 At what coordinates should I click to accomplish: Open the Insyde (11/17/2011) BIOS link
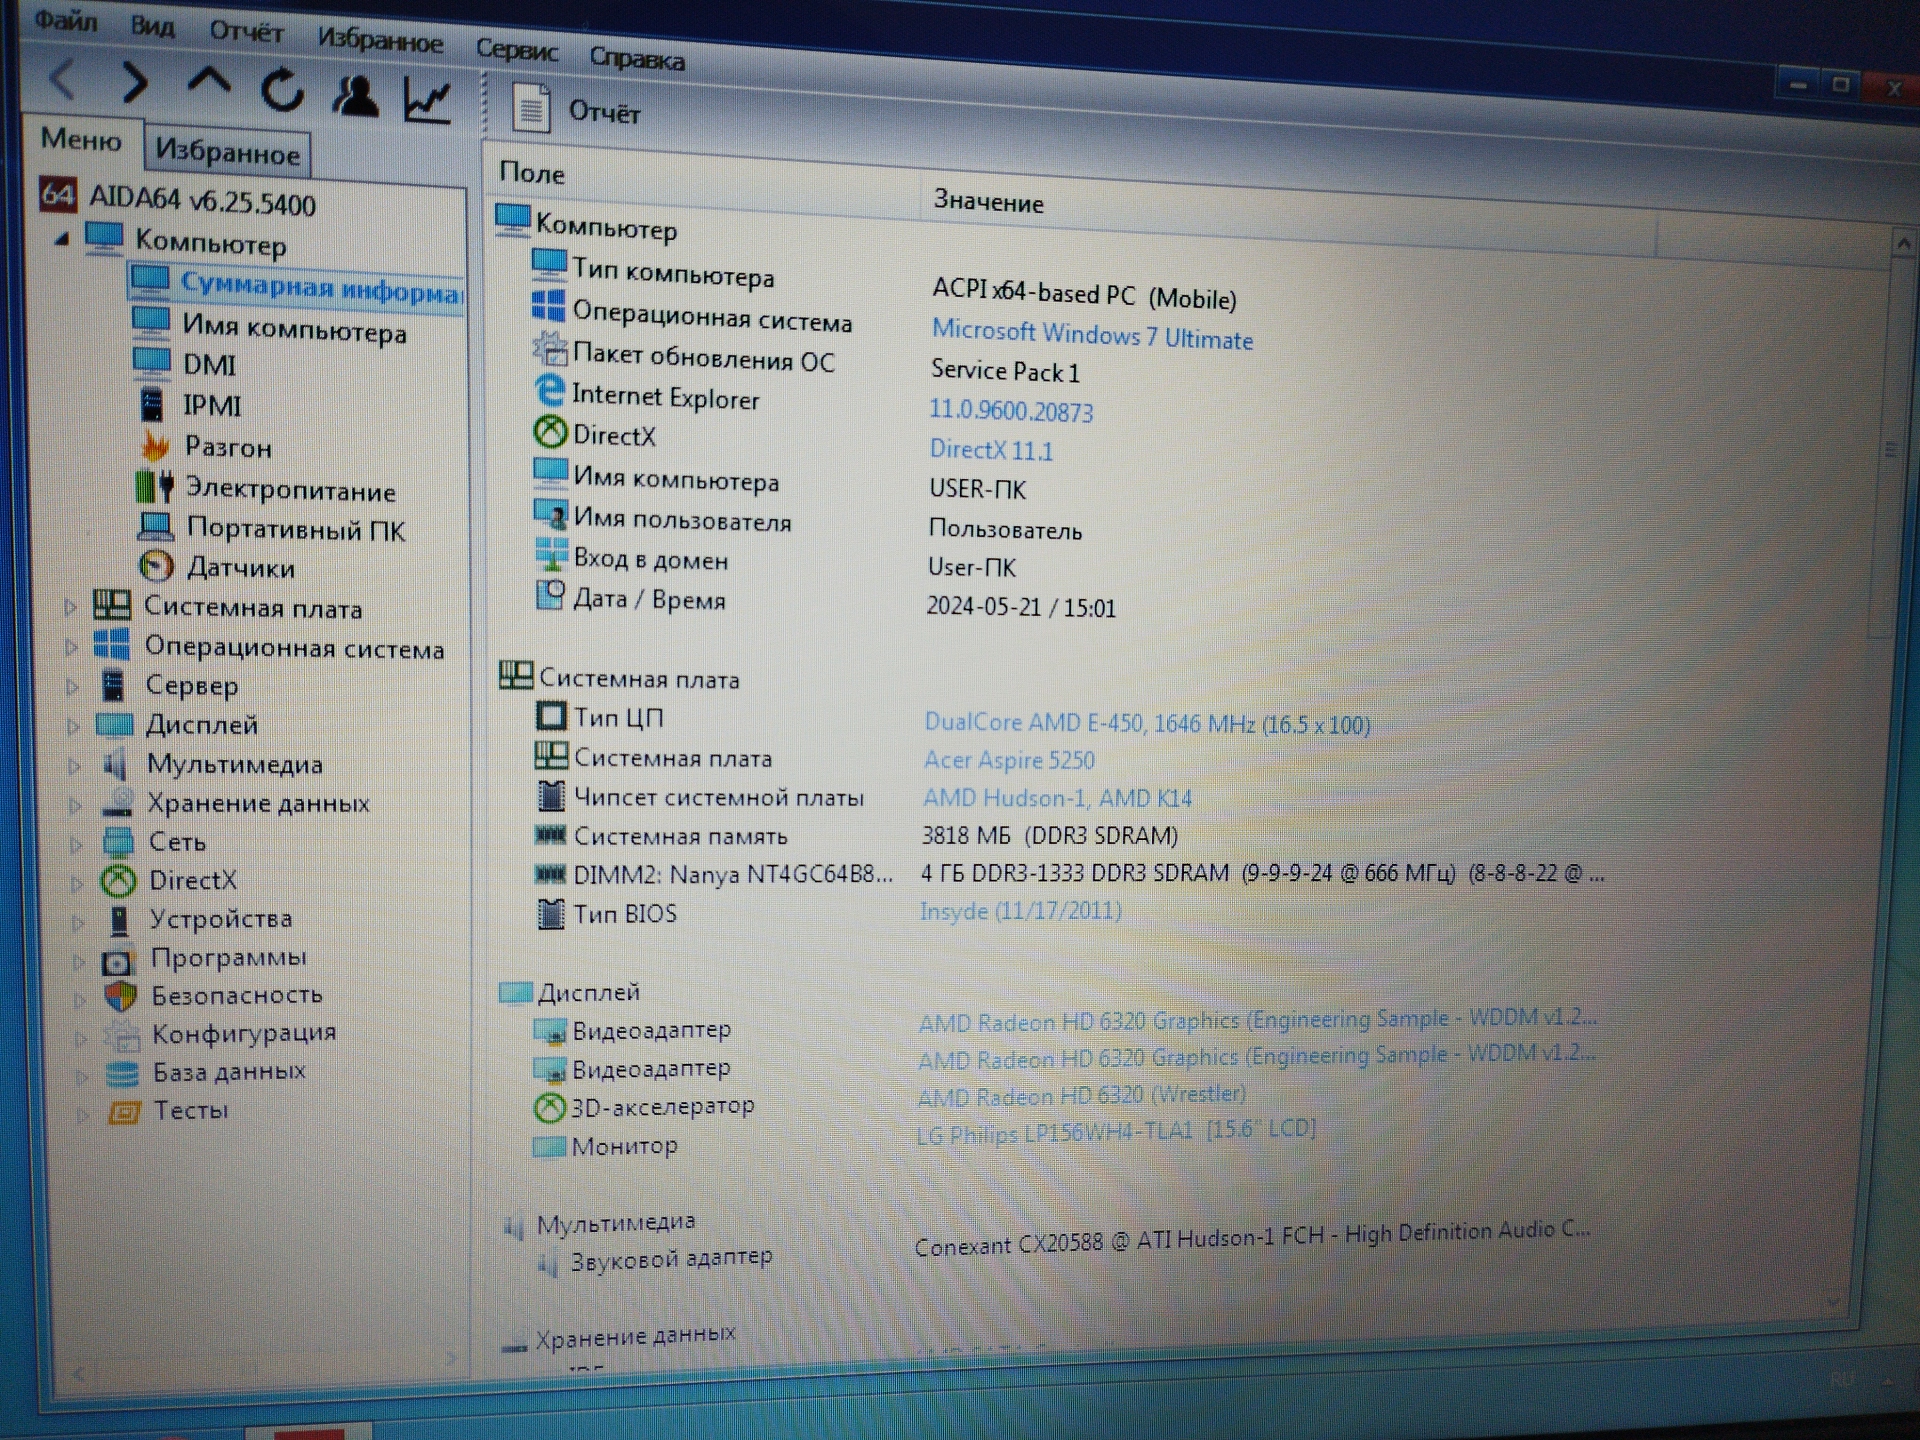pyautogui.click(x=1020, y=911)
